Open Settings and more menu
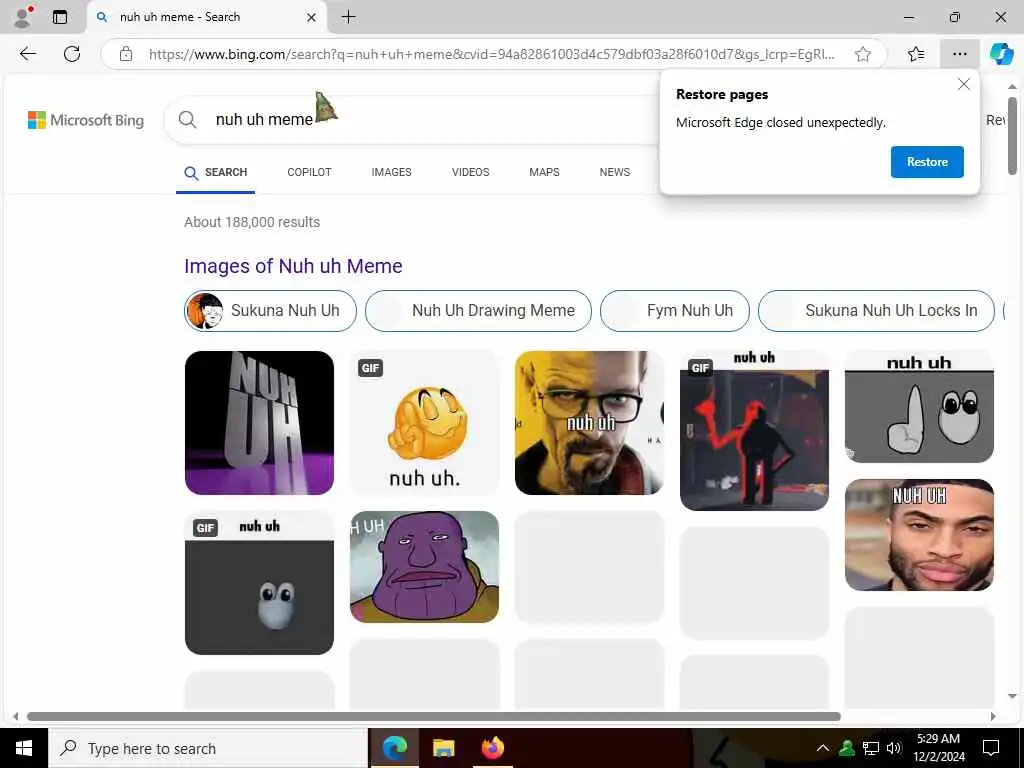This screenshot has height=768, width=1024. (x=959, y=54)
